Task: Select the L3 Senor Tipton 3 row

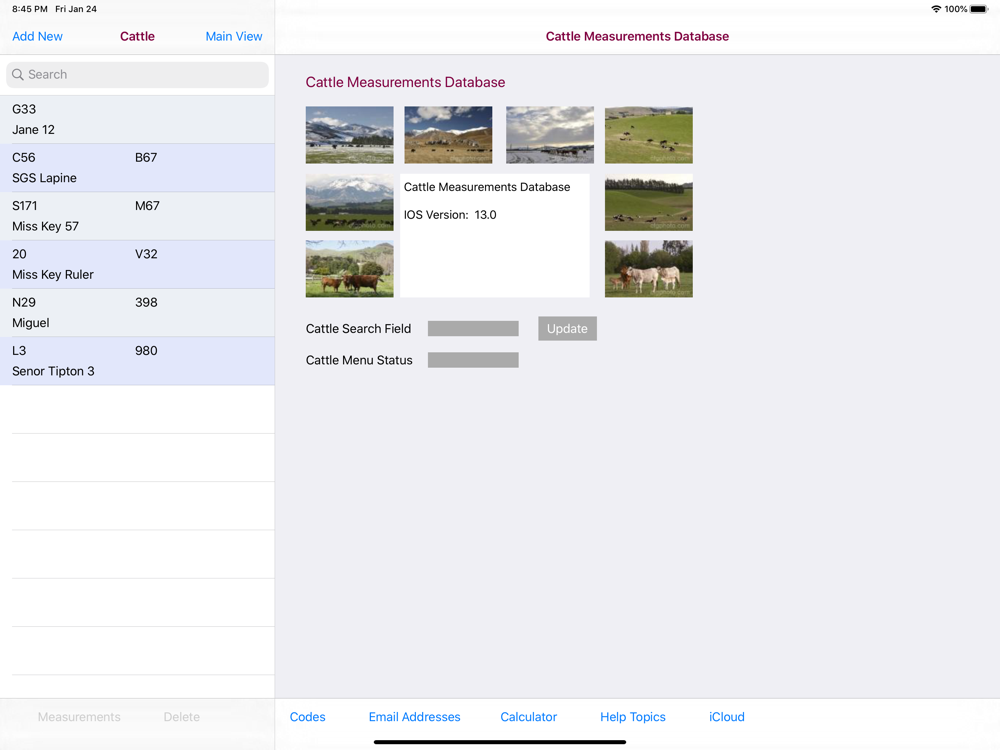Action: [137, 361]
